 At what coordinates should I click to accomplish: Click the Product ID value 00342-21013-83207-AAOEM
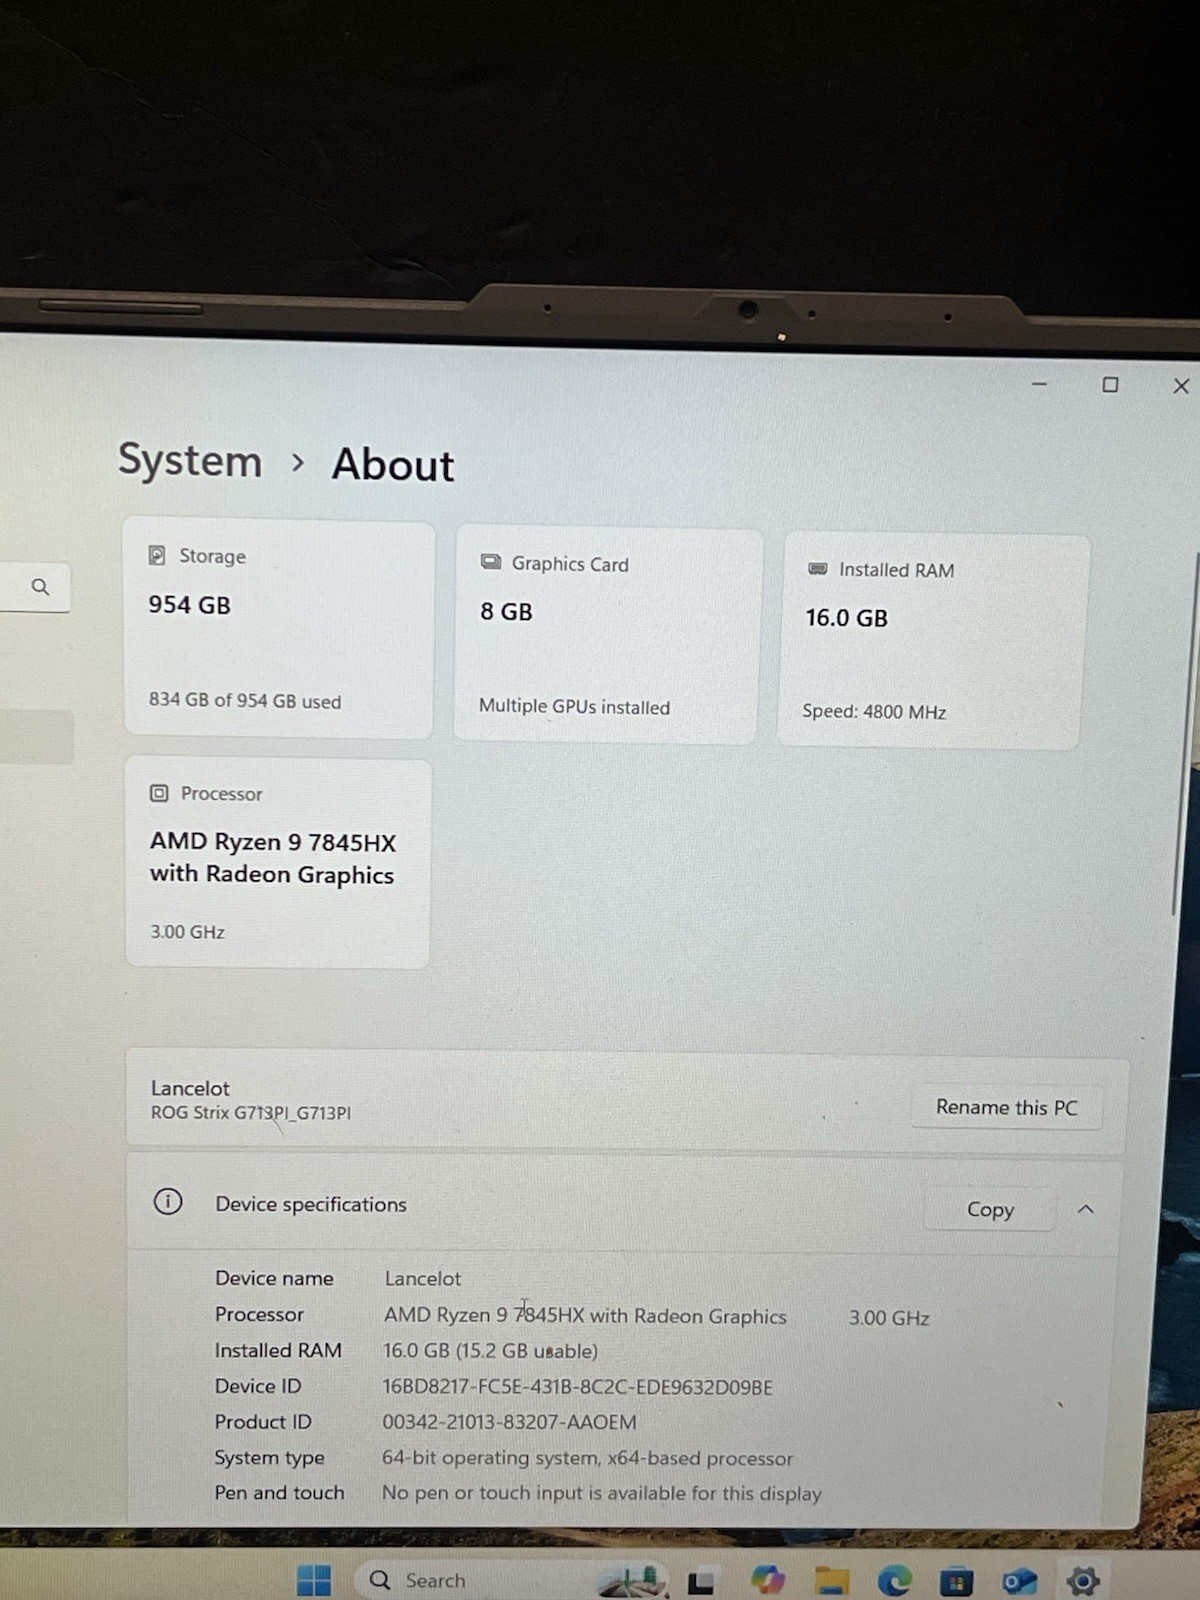(x=509, y=1422)
